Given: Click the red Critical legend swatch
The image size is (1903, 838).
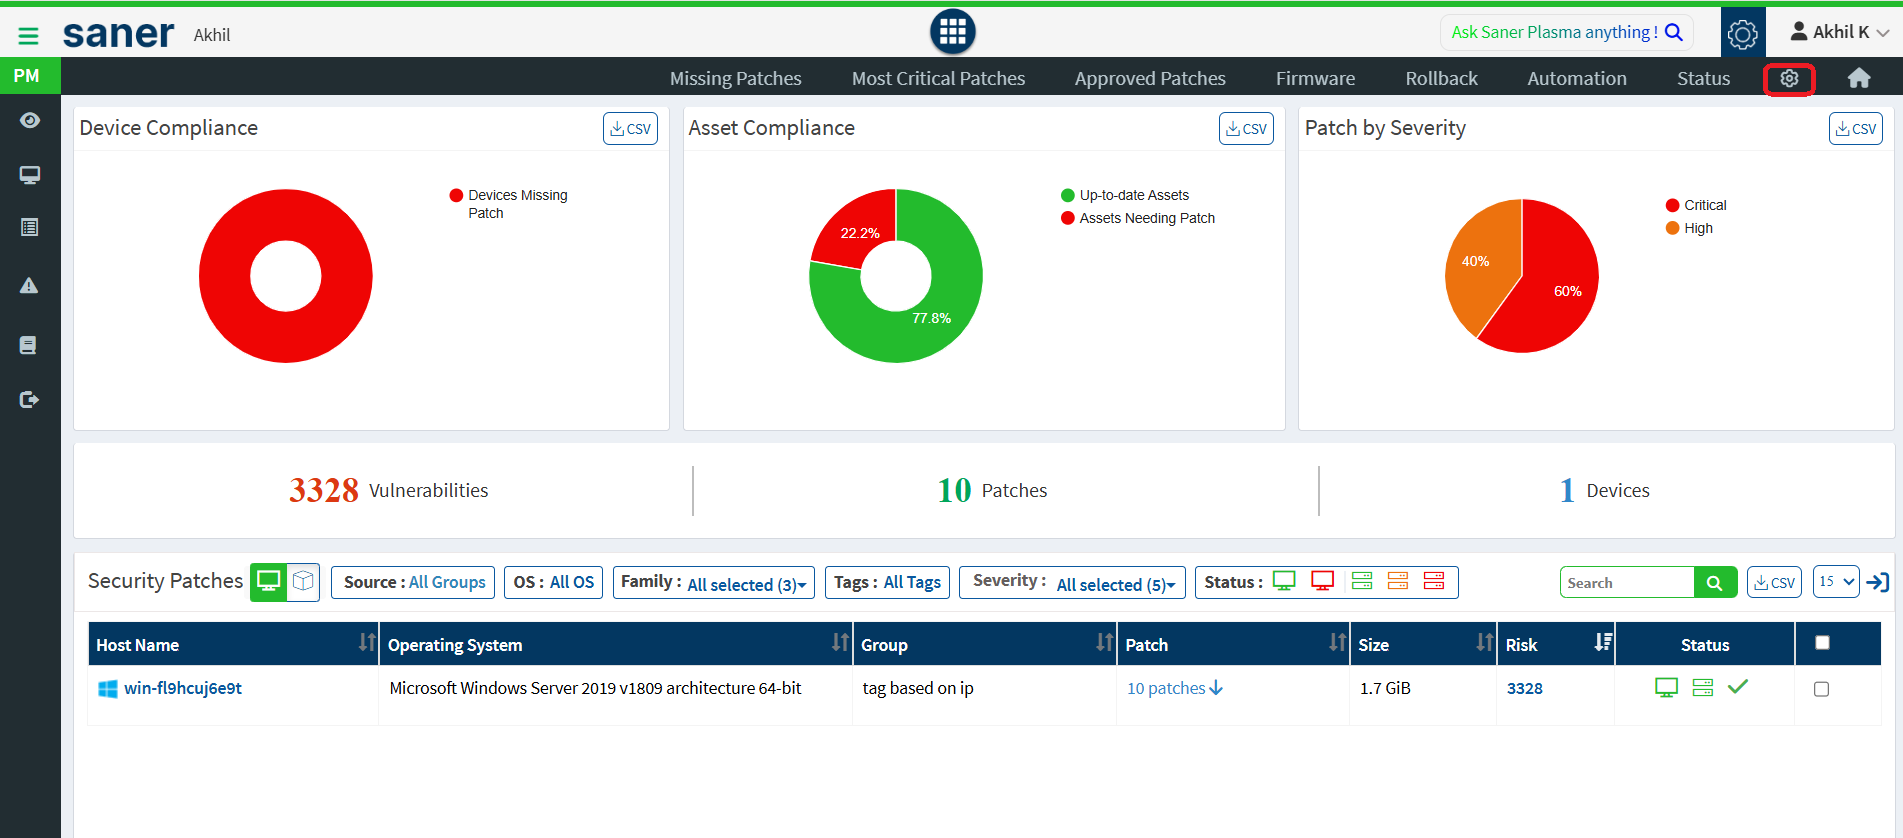Looking at the screenshot, I should coord(1672,205).
